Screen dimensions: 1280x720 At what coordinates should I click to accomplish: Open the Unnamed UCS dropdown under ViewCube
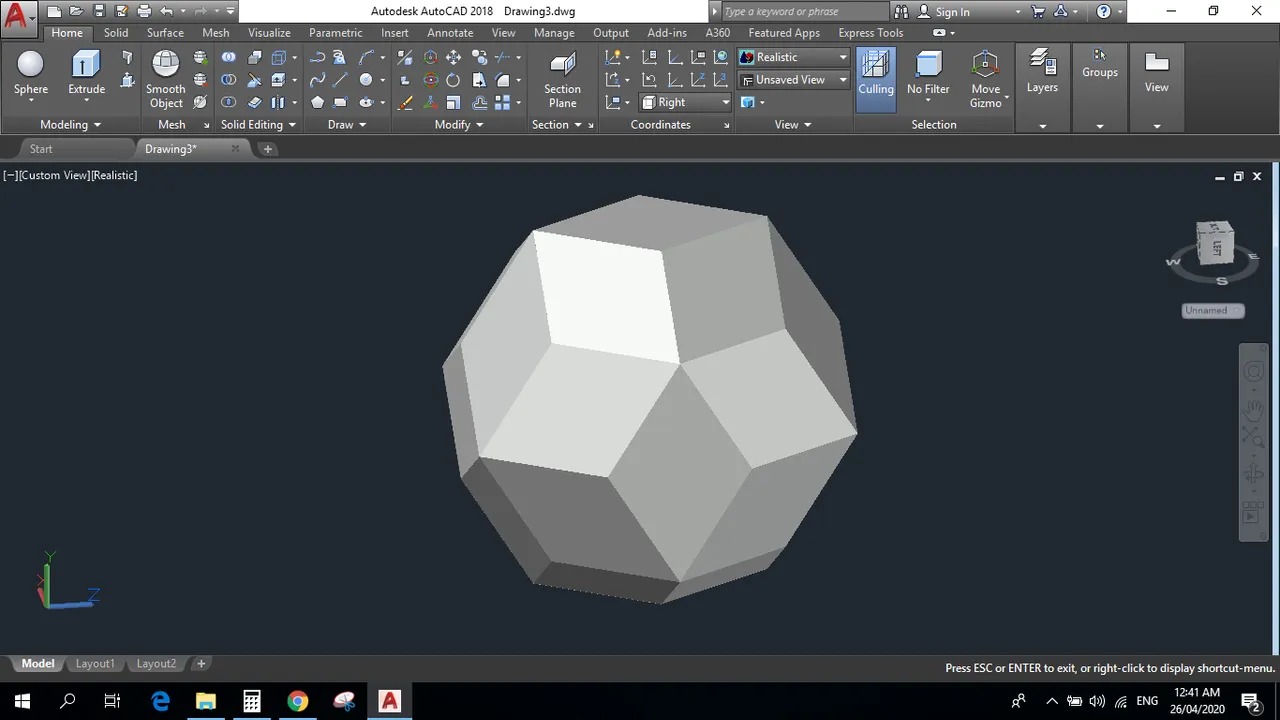coord(1213,310)
